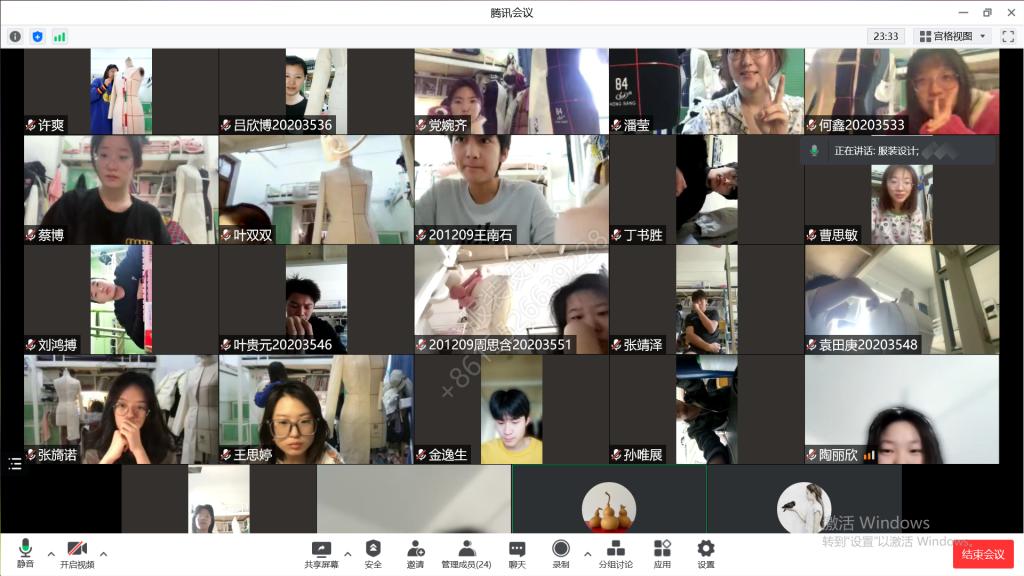Open the 聊天 chat panel

[x=517, y=553]
